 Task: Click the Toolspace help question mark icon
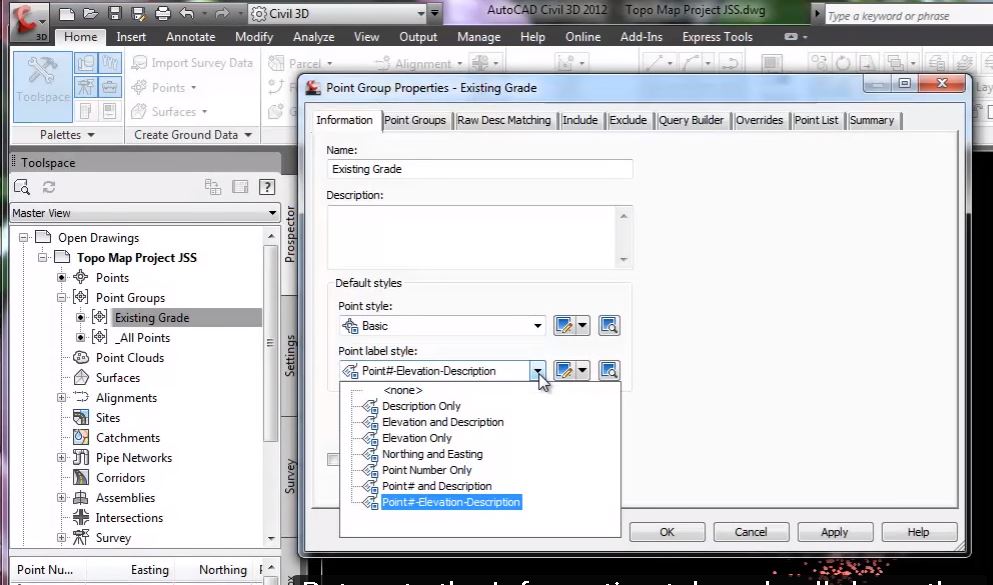[x=267, y=187]
